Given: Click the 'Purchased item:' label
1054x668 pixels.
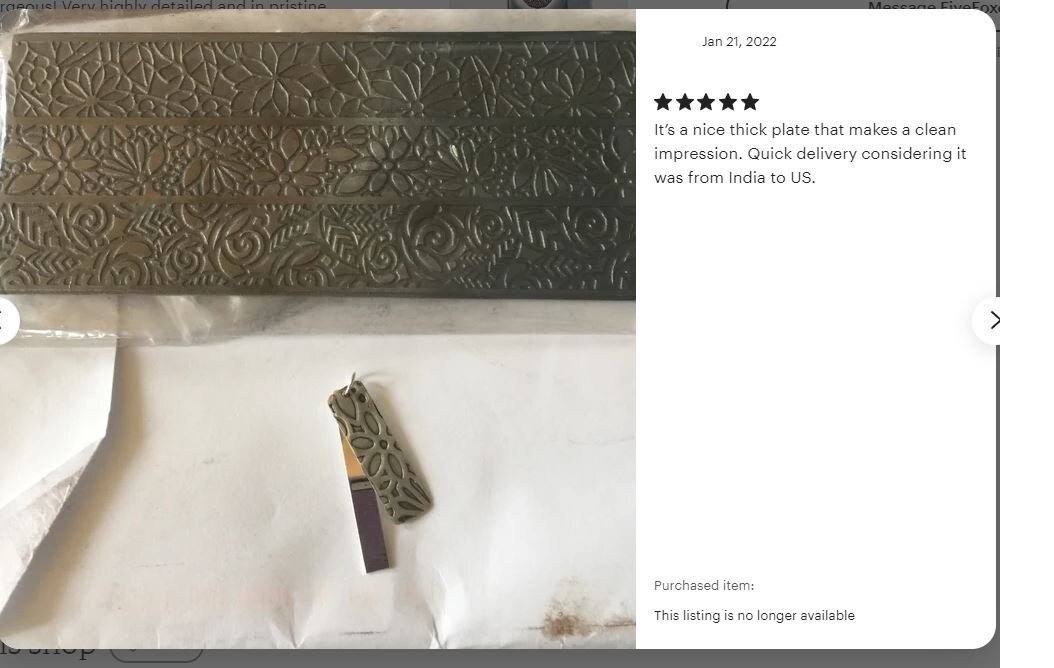Looking at the screenshot, I should 704,585.
